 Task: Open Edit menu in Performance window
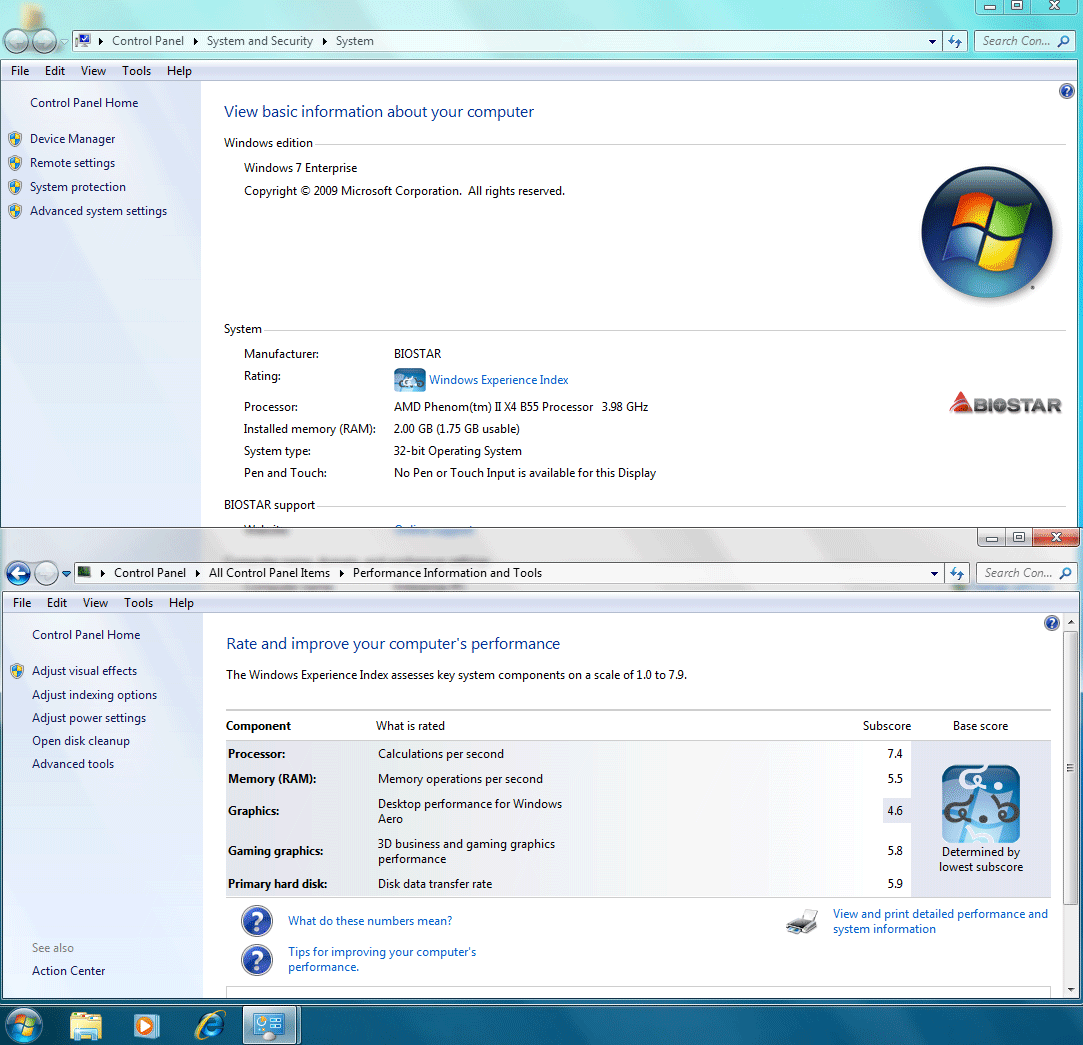57,603
